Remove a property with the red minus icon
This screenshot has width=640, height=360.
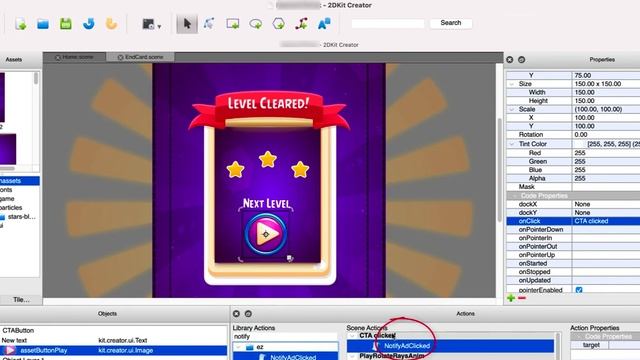pos(522,298)
